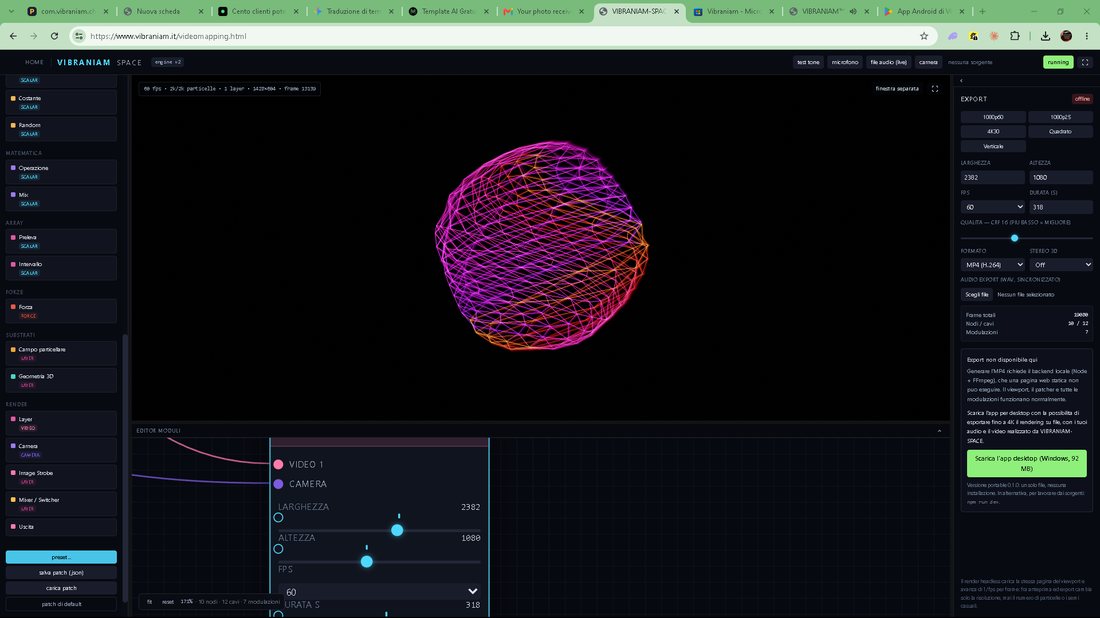Screen dimensions: 1100x618
Task: Add the Layer render module
Action: click(61, 423)
